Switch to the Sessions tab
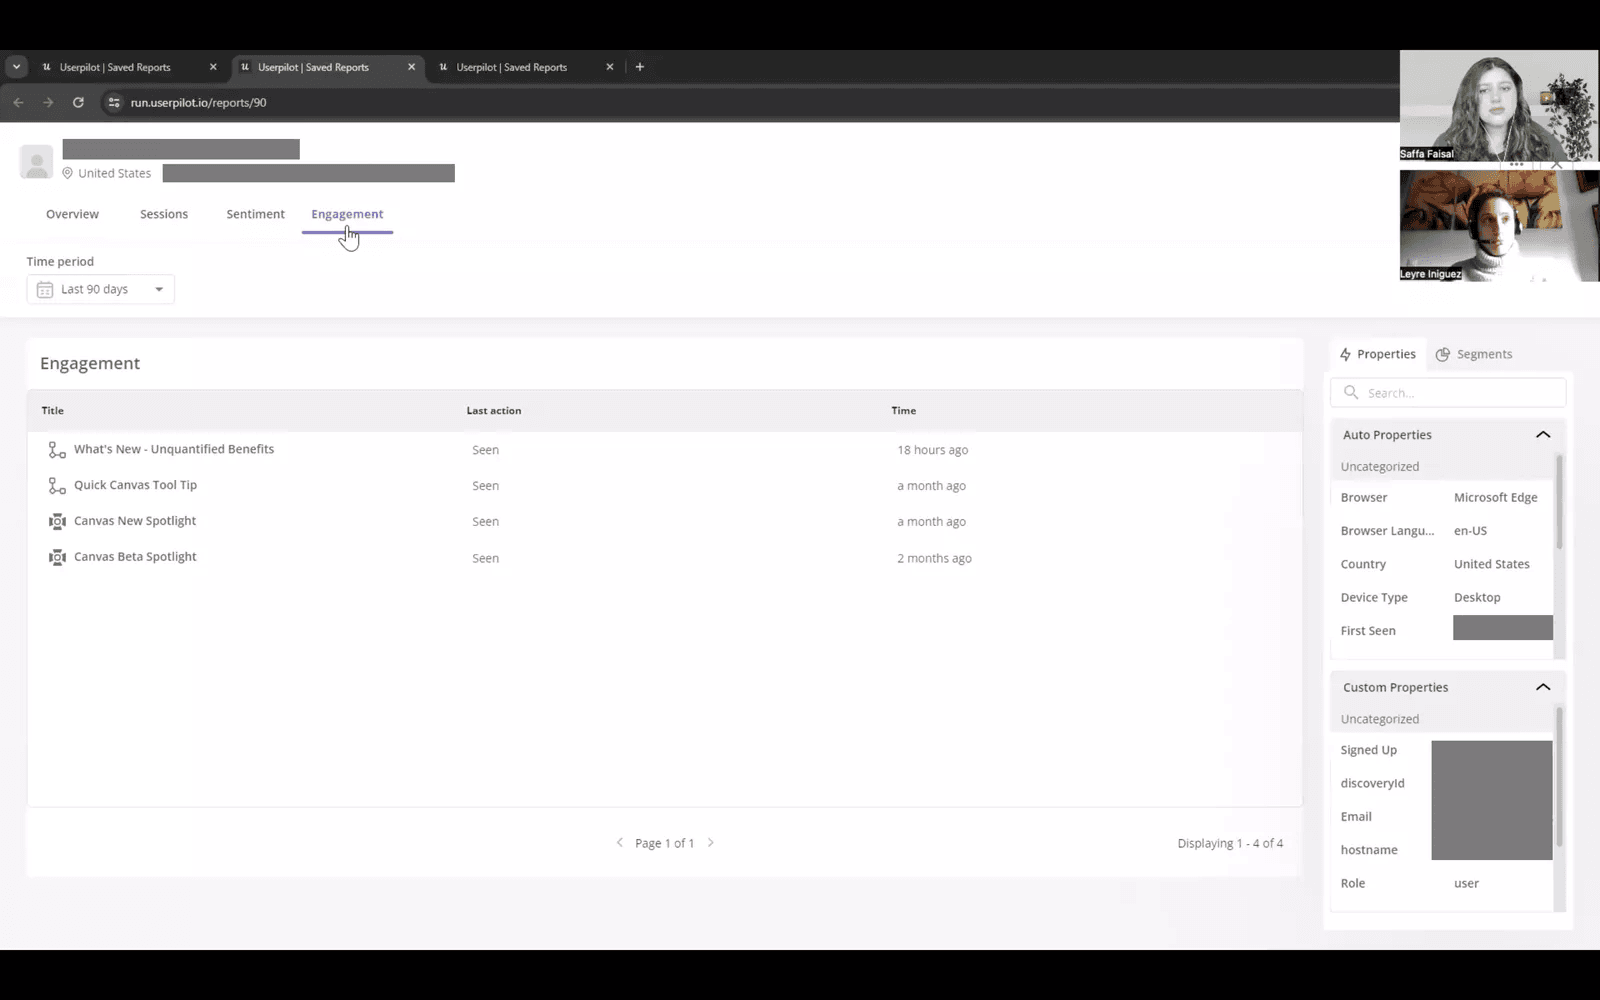The width and height of the screenshot is (1600, 1000). point(164,213)
